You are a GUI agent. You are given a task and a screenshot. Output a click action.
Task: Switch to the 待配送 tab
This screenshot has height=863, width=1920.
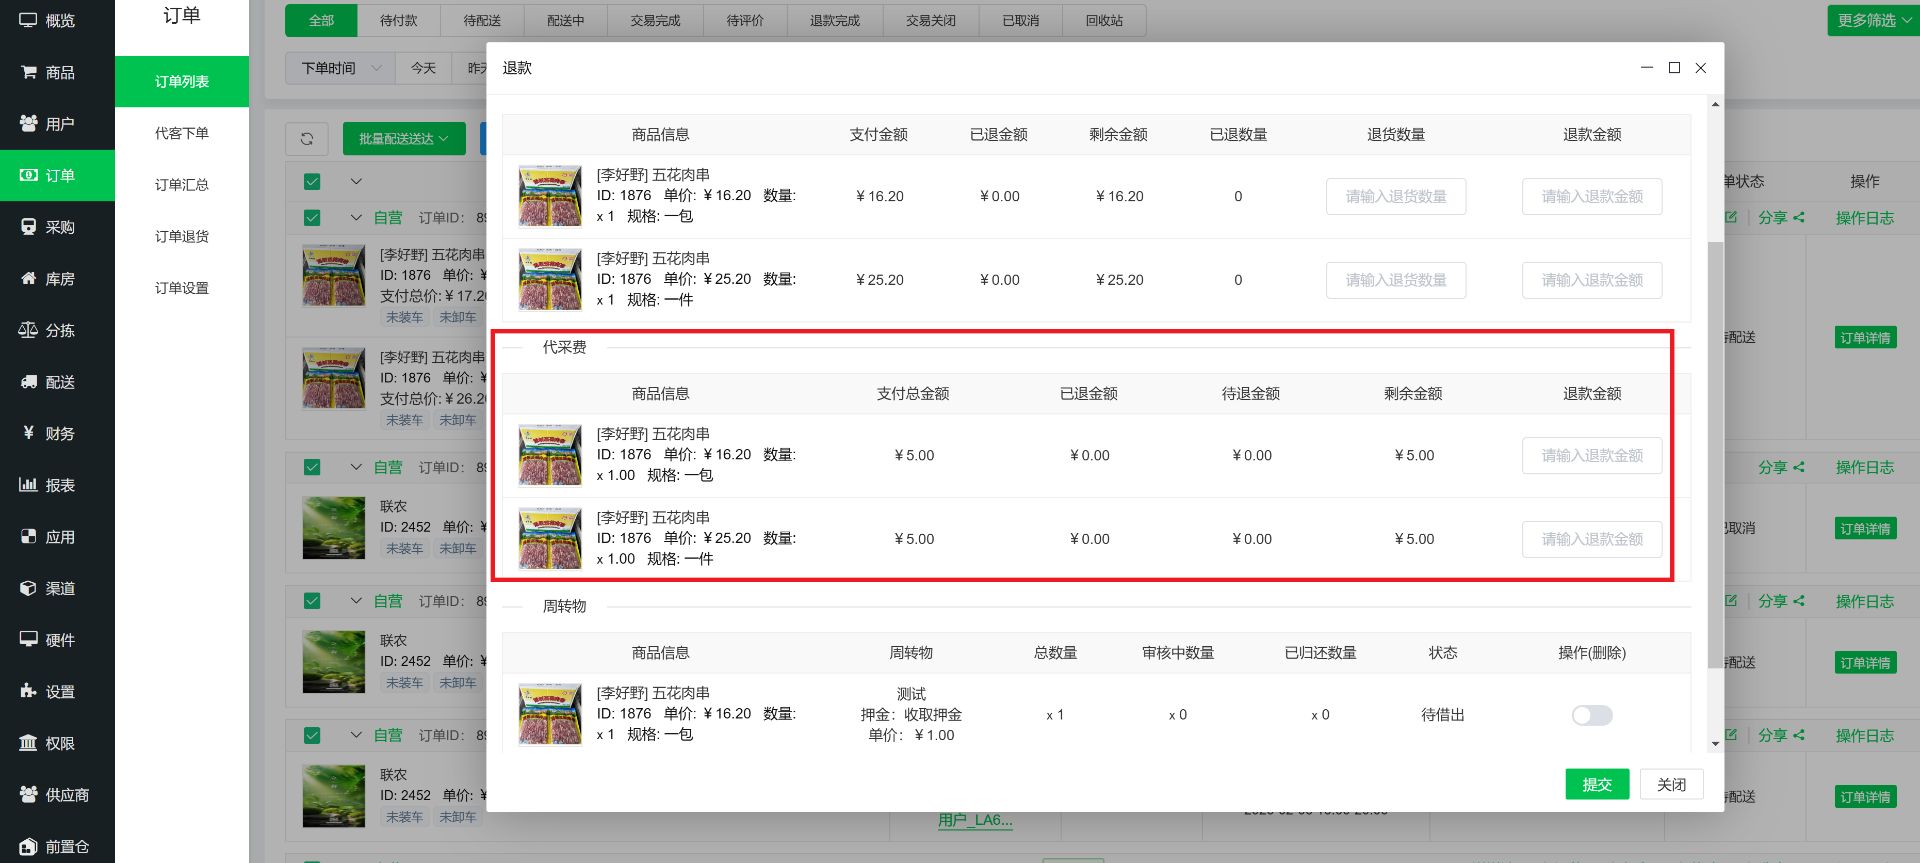(482, 20)
